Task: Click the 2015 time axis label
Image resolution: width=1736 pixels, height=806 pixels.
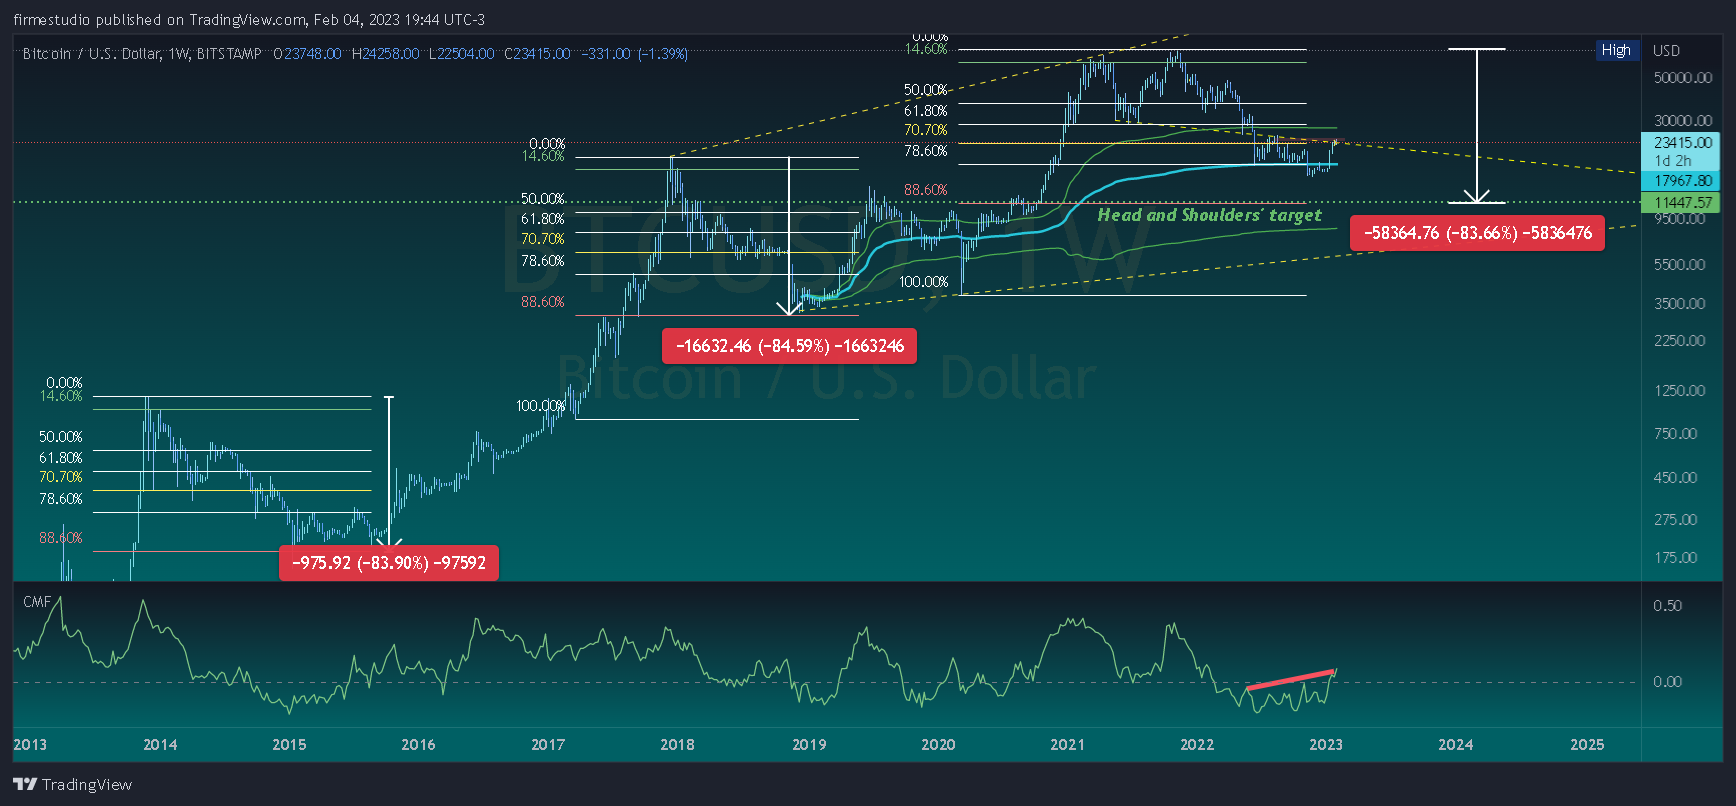Action: tap(289, 744)
